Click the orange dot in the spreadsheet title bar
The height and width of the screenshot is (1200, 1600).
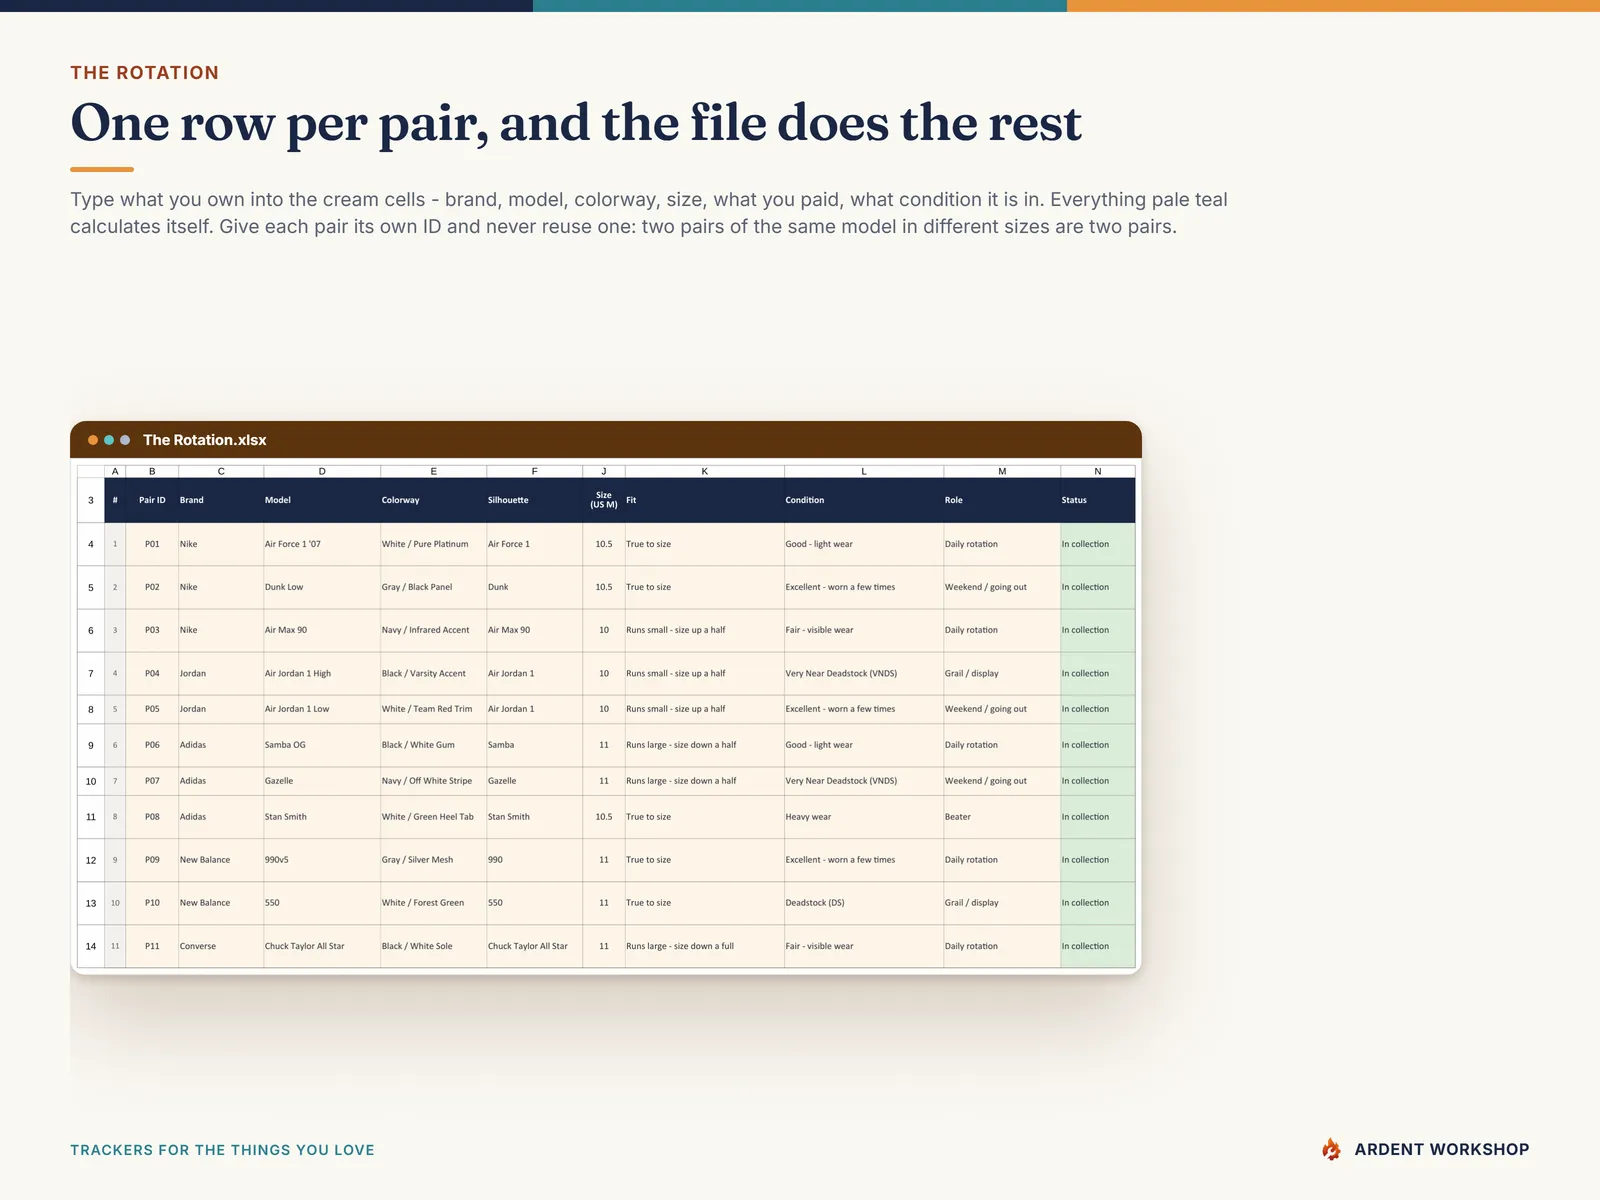pyautogui.click(x=93, y=440)
